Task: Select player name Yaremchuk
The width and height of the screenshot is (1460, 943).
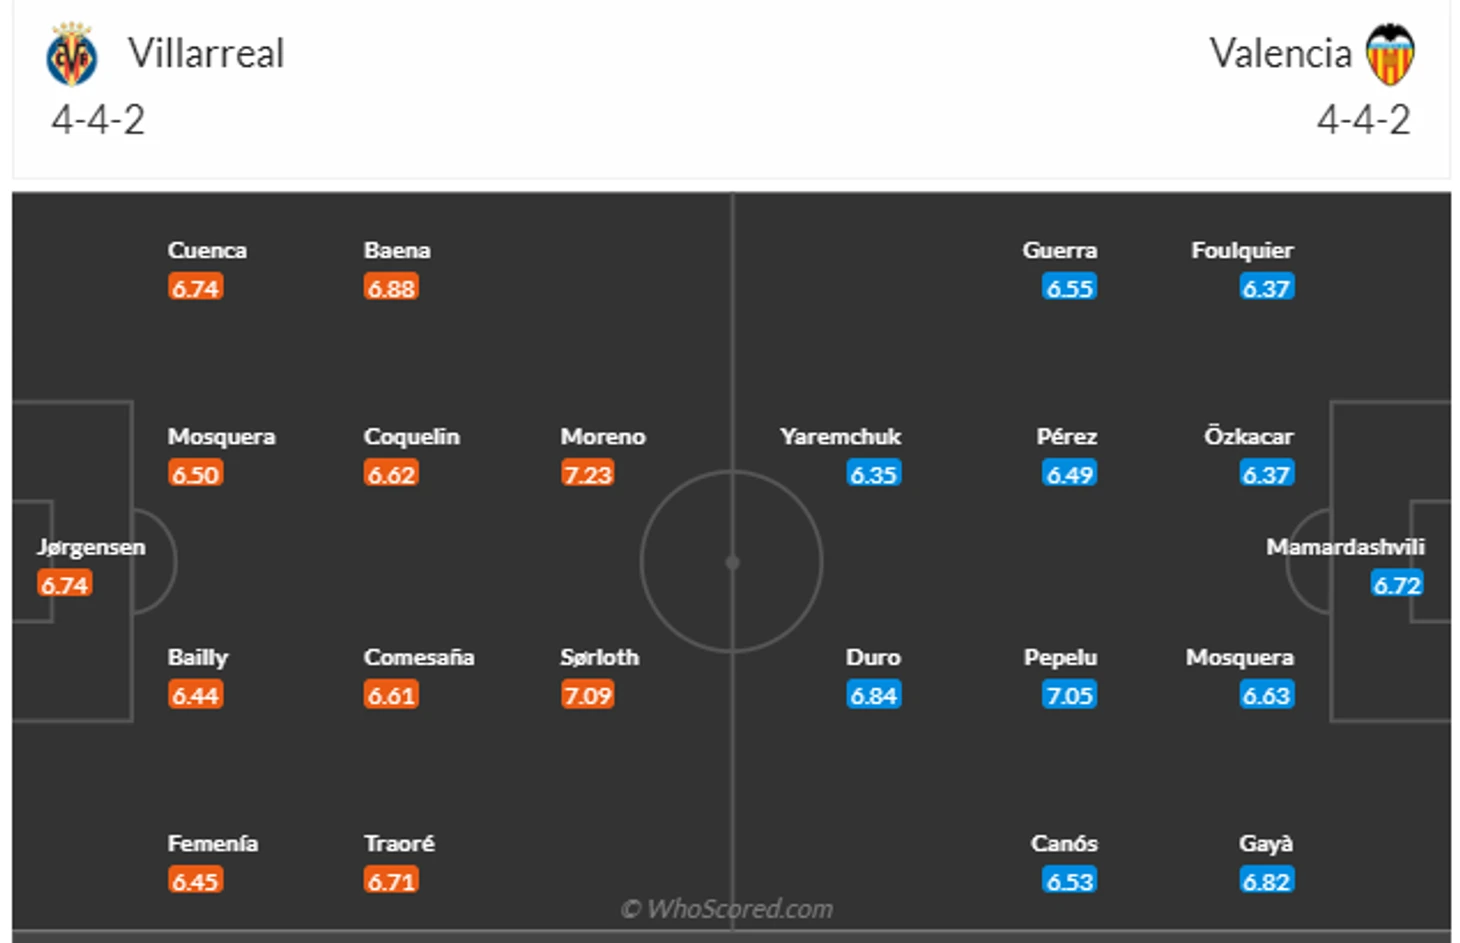Action: click(x=840, y=437)
